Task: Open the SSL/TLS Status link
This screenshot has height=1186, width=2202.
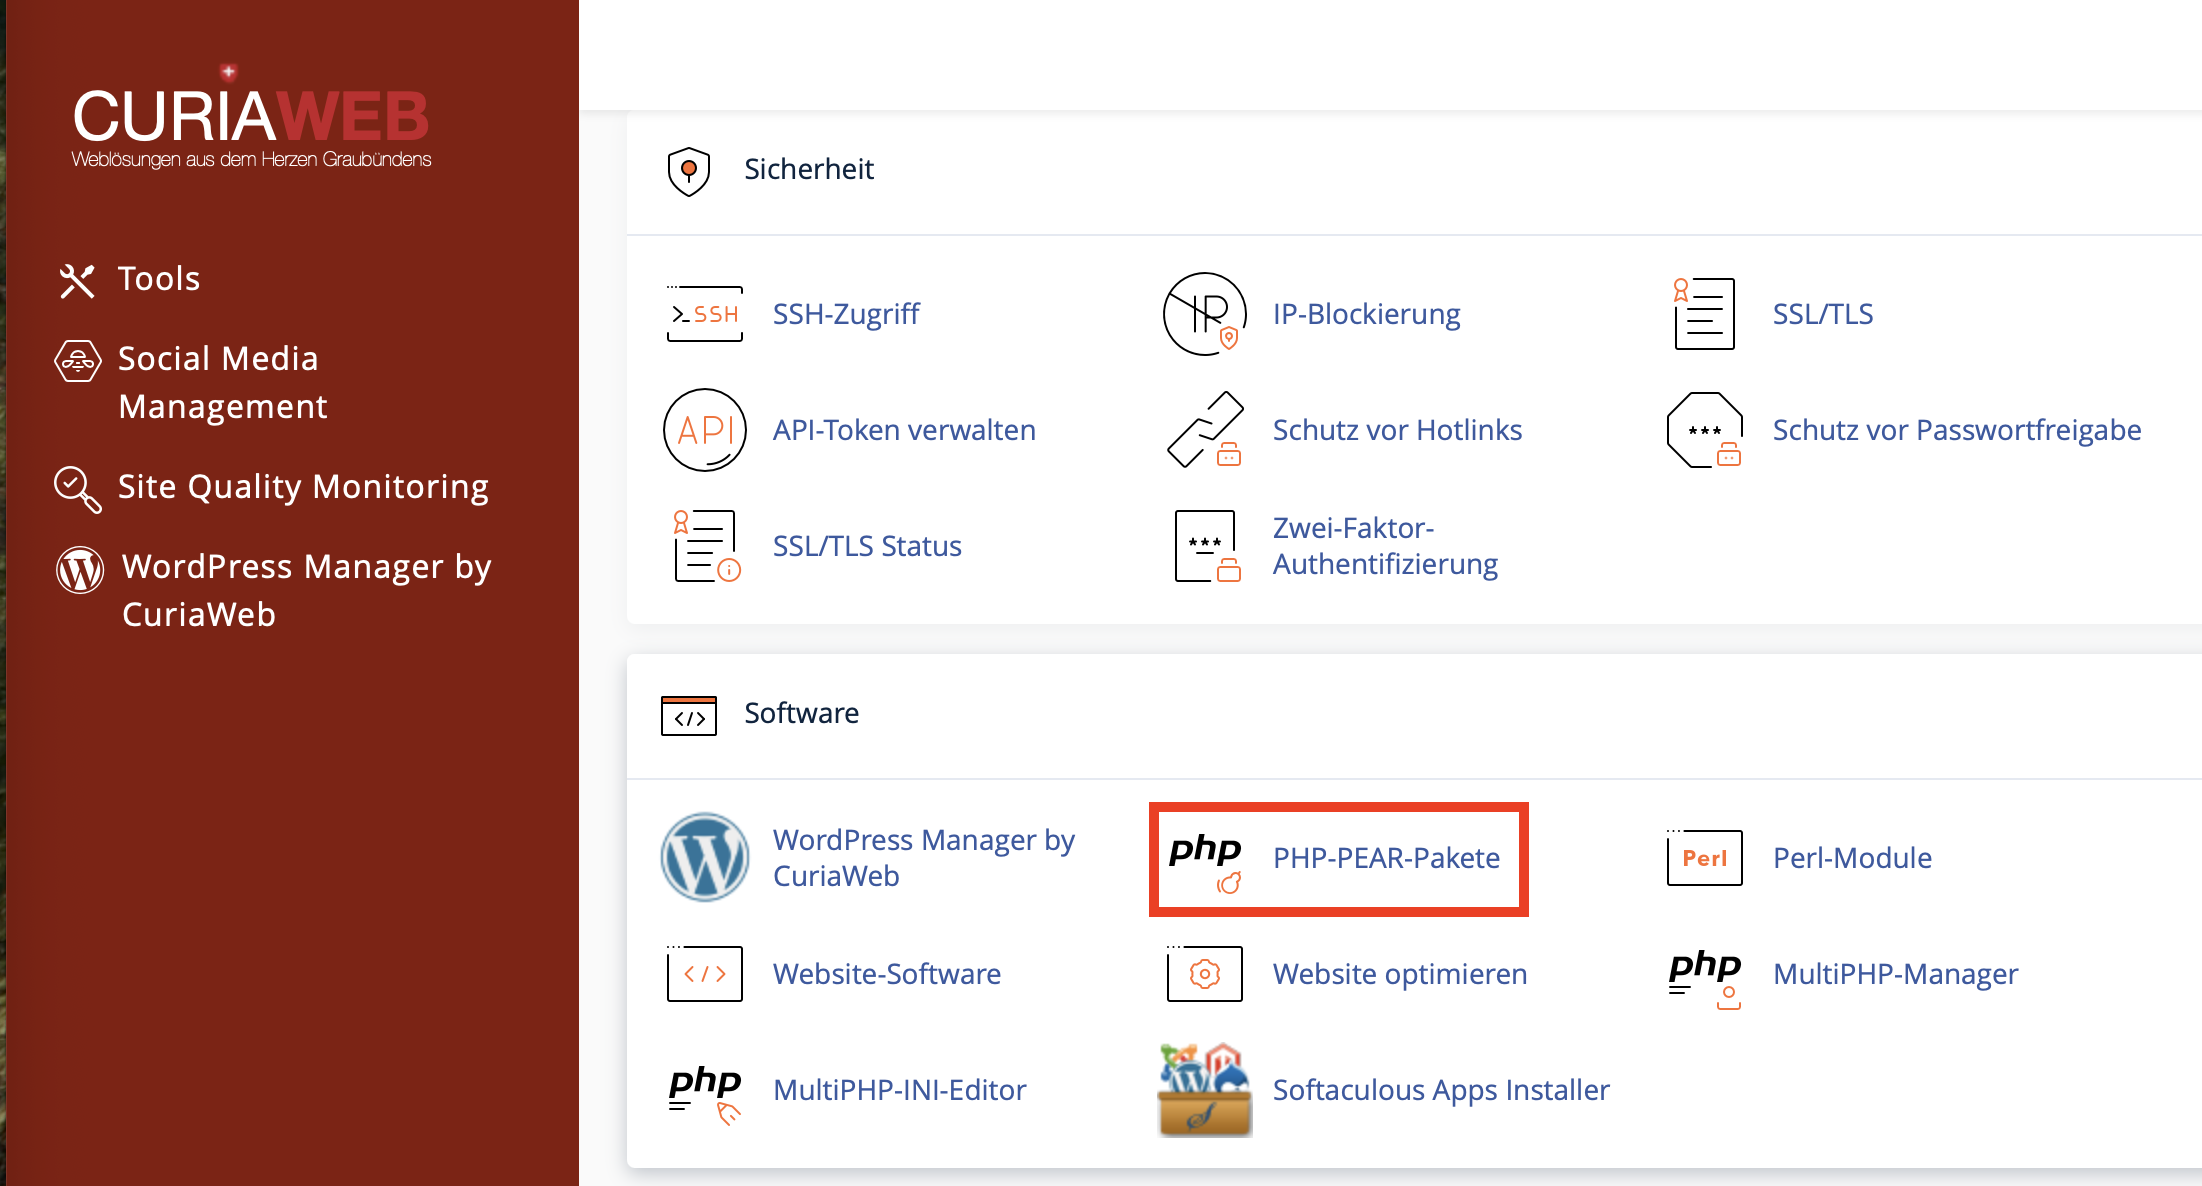Action: tap(867, 546)
